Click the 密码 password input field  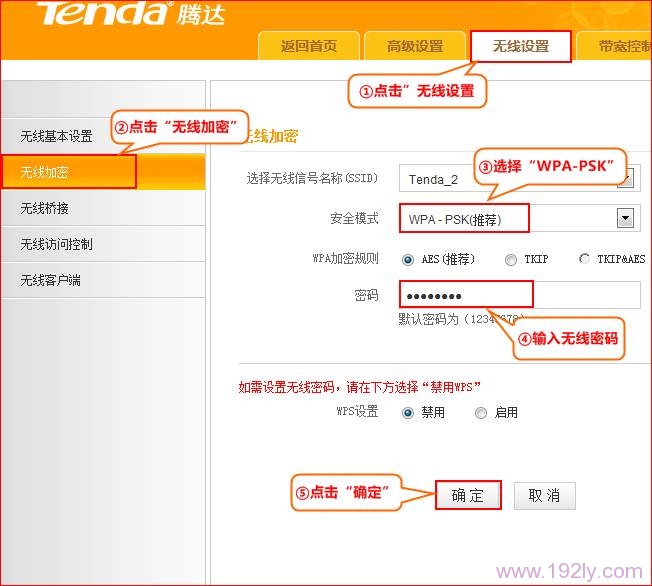click(520, 295)
